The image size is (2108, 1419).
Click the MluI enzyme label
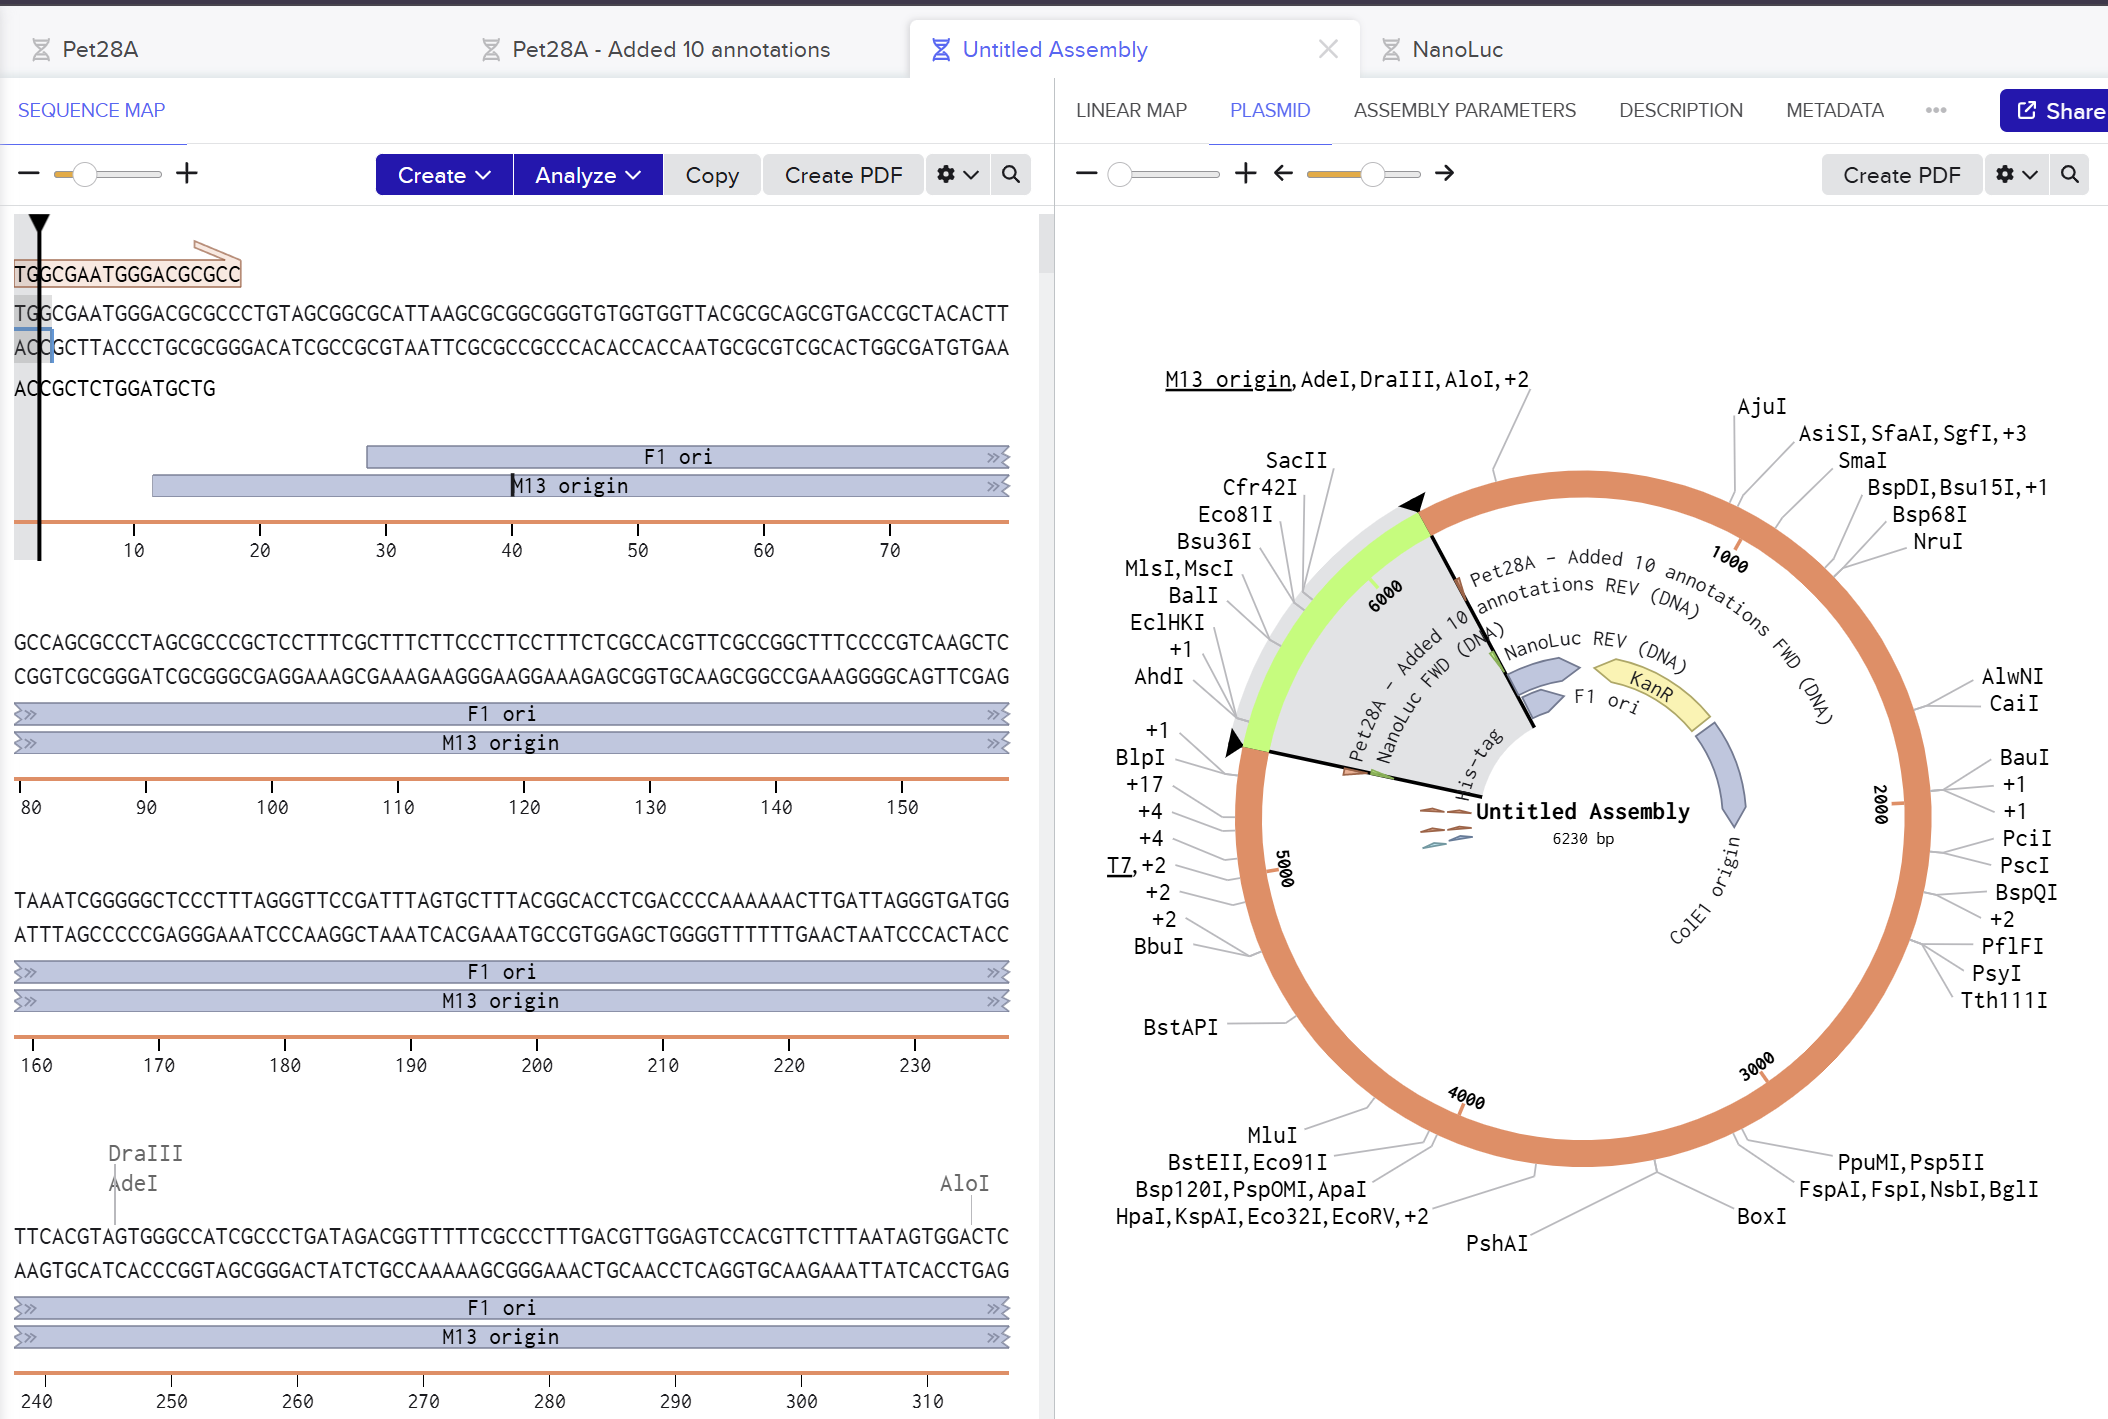(1272, 1136)
